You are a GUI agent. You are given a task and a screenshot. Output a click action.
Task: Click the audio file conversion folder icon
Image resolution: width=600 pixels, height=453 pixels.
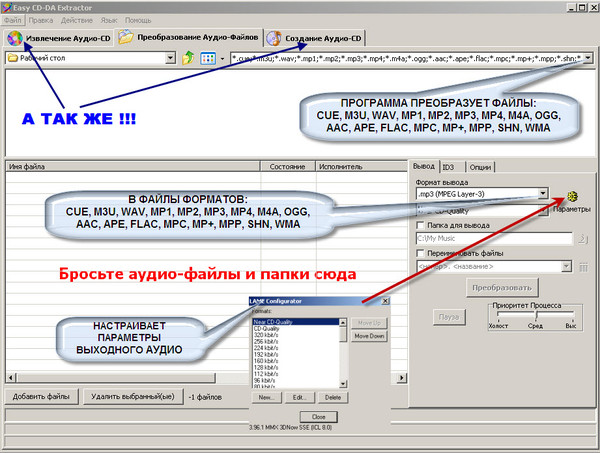tap(126, 37)
